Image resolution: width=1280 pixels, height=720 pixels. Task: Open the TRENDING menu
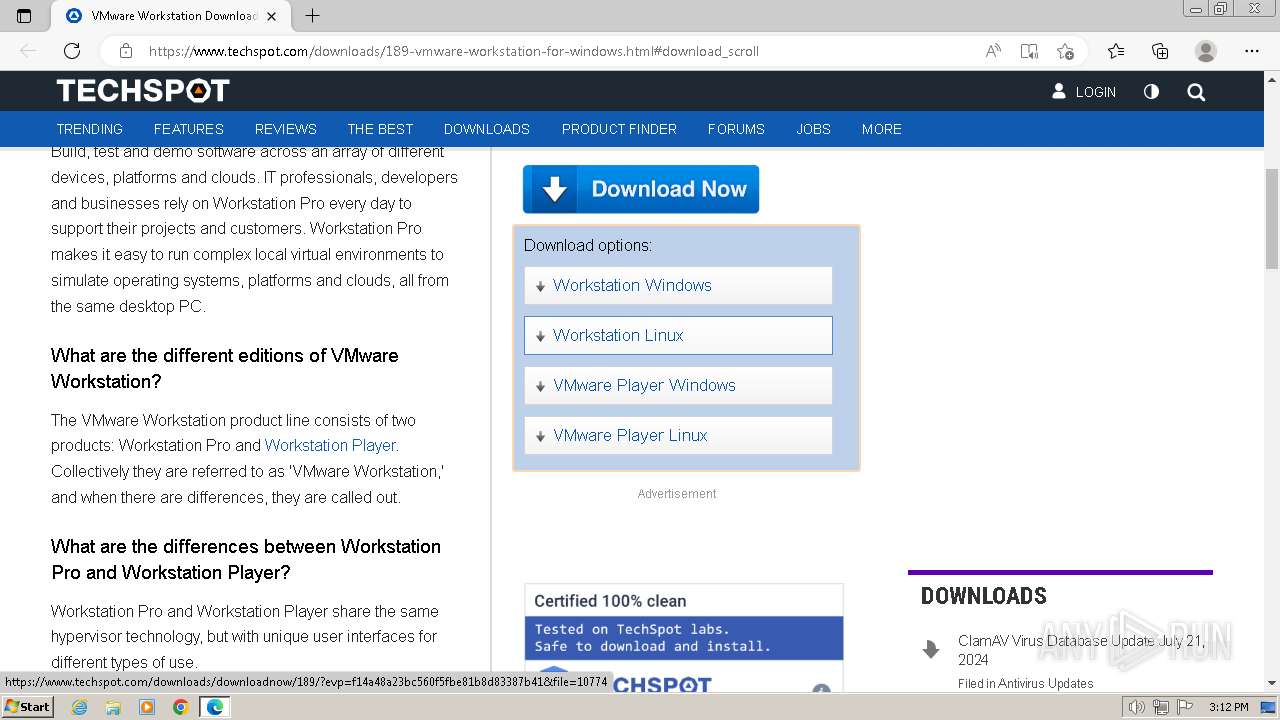tap(89, 129)
